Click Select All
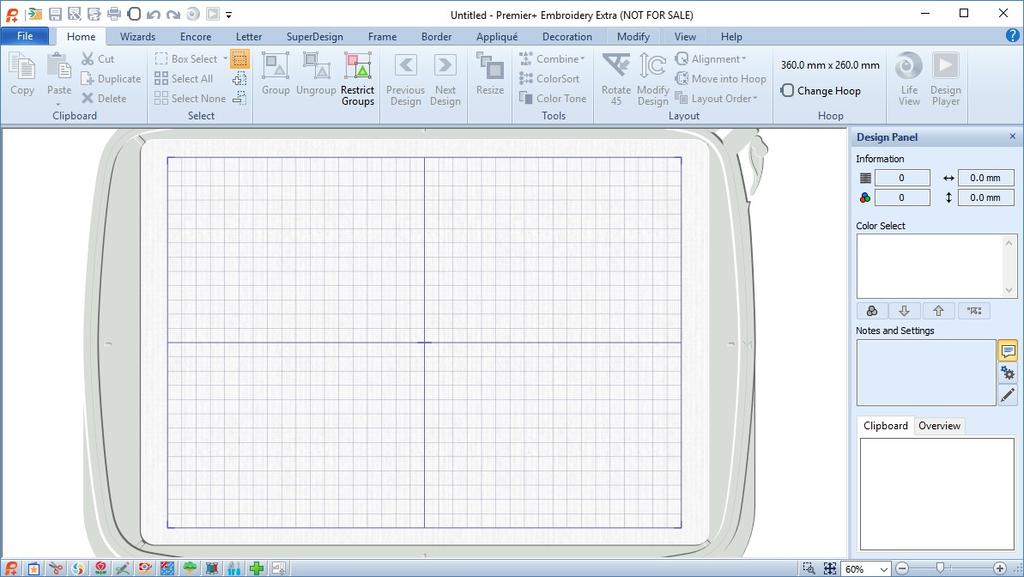 tap(184, 78)
